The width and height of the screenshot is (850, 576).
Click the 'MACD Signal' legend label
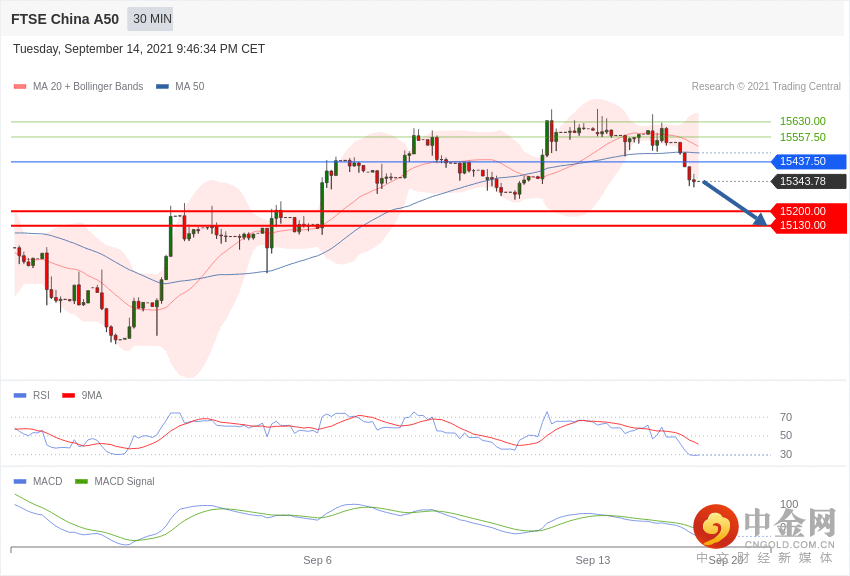124,481
